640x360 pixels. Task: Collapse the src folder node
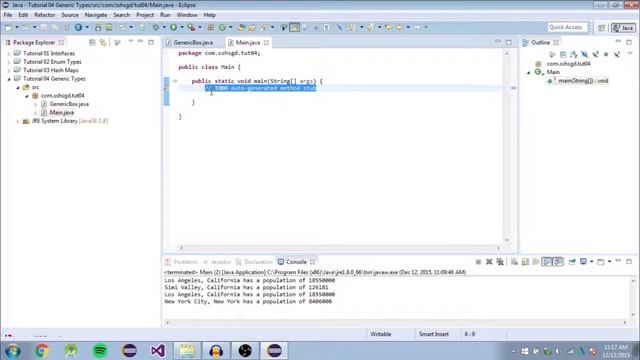(18, 87)
